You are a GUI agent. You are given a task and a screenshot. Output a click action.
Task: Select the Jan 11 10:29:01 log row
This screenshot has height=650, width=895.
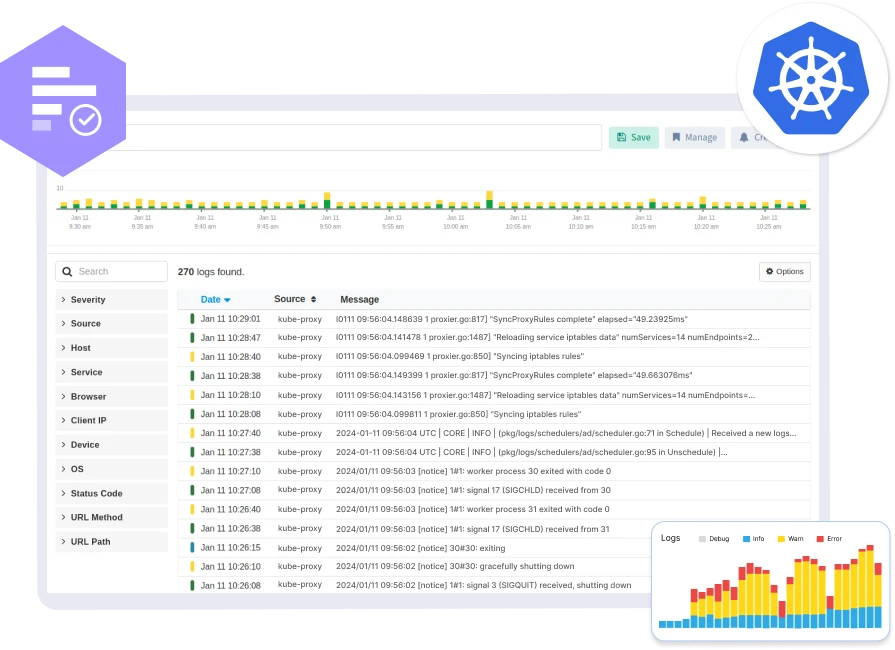point(494,319)
